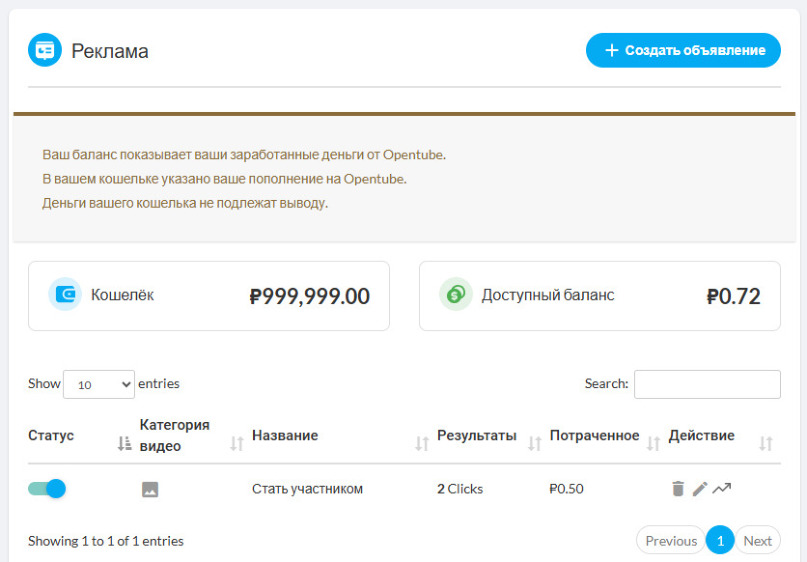Open the show entries dropdown
The image size is (807, 562).
(98, 384)
